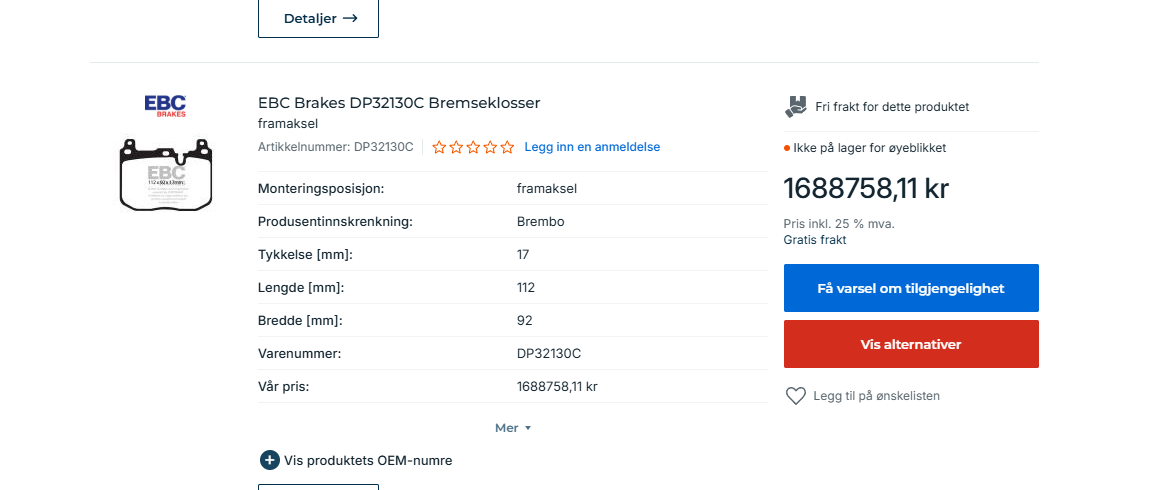Click the Lengde [mm] value 112

tap(526, 288)
